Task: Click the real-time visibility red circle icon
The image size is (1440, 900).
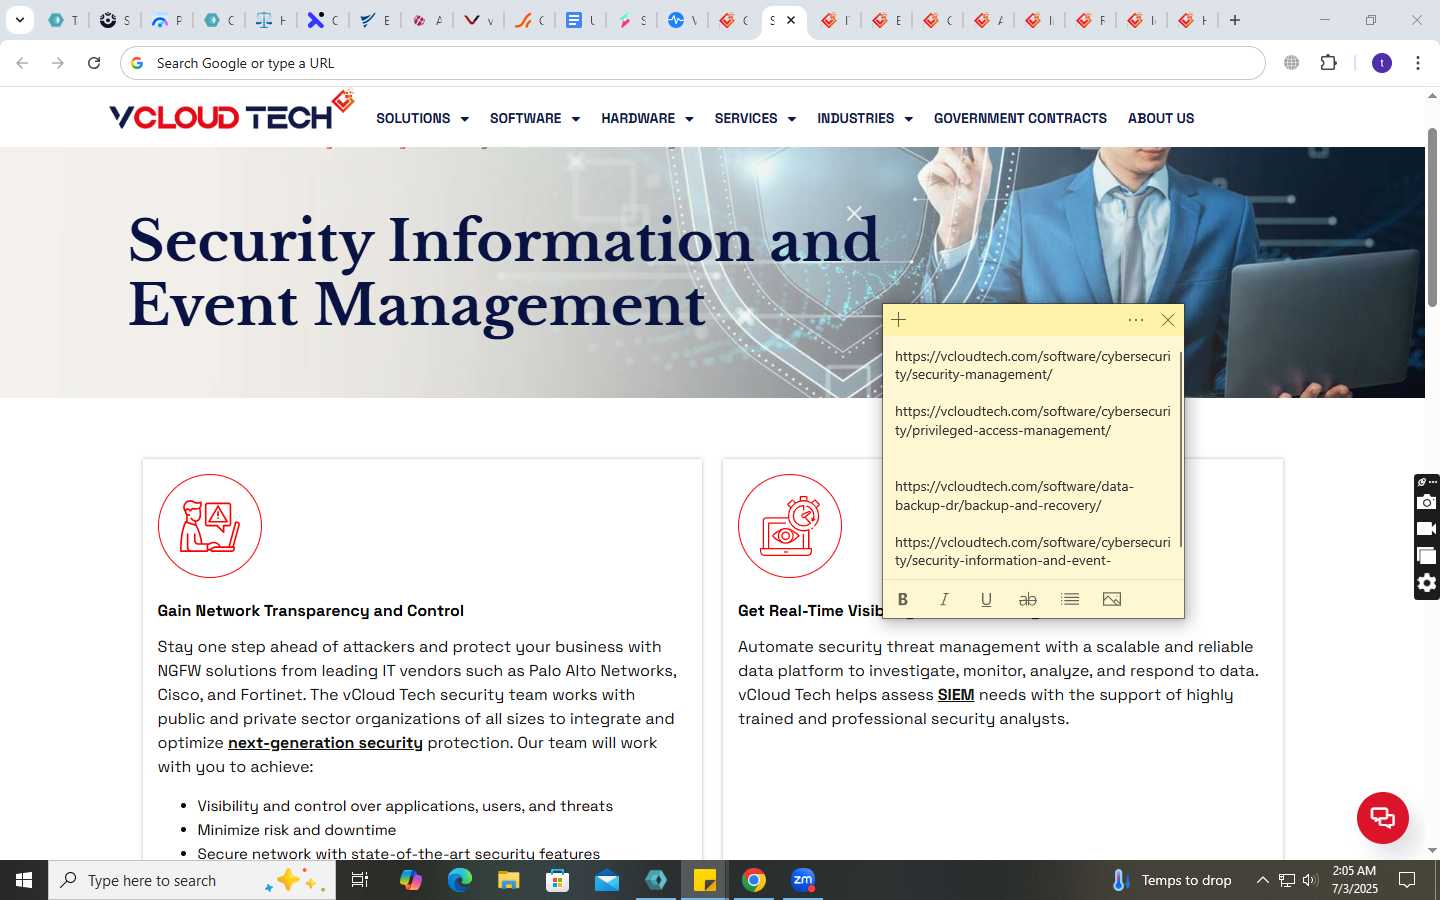Action: click(x=790, y=526)
